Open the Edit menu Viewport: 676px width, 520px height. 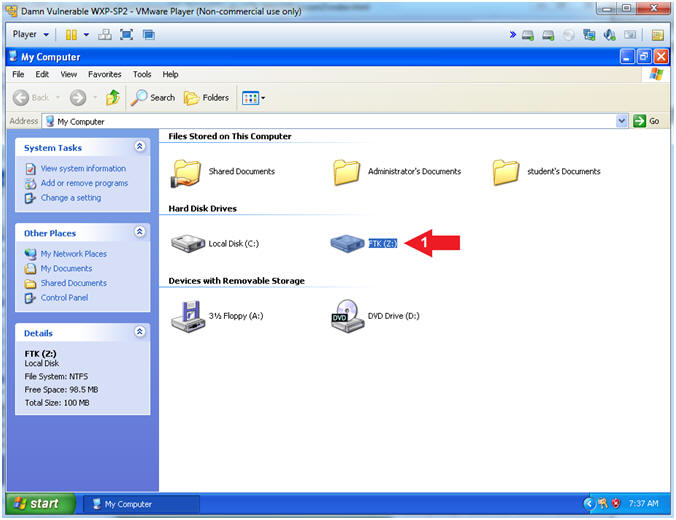pos(42,75)
